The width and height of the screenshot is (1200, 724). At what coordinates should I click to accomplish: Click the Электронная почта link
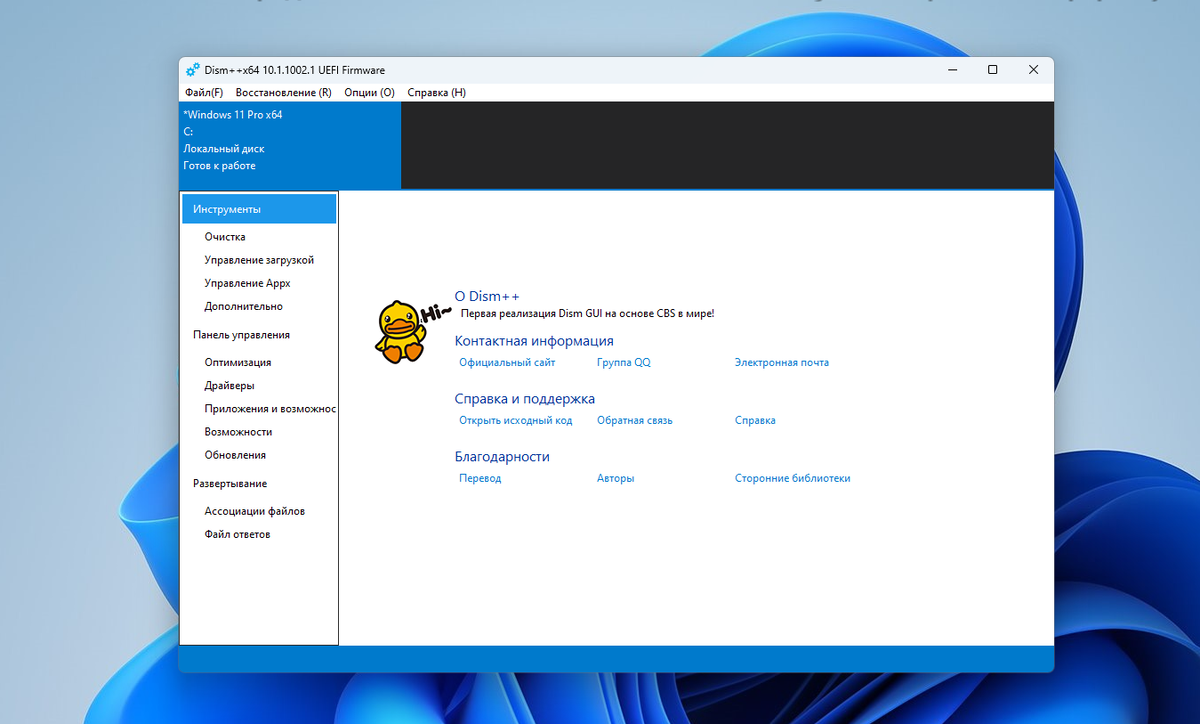tap(782, 363)
